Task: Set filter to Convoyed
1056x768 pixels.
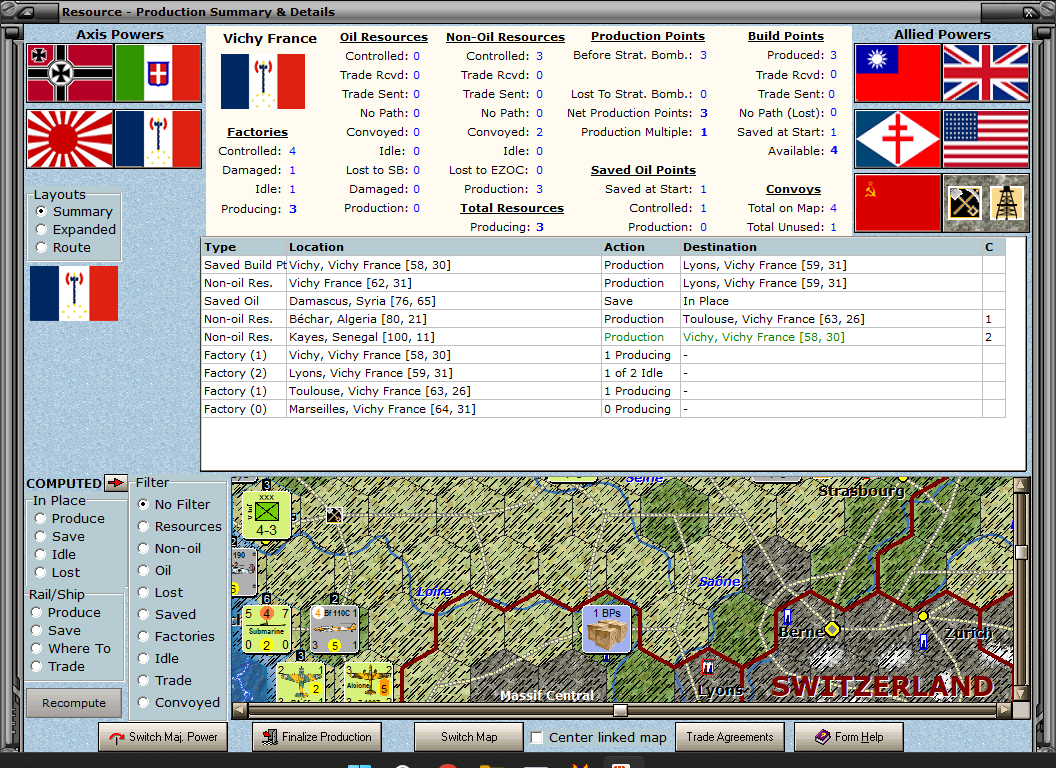Action: [179, 703]
